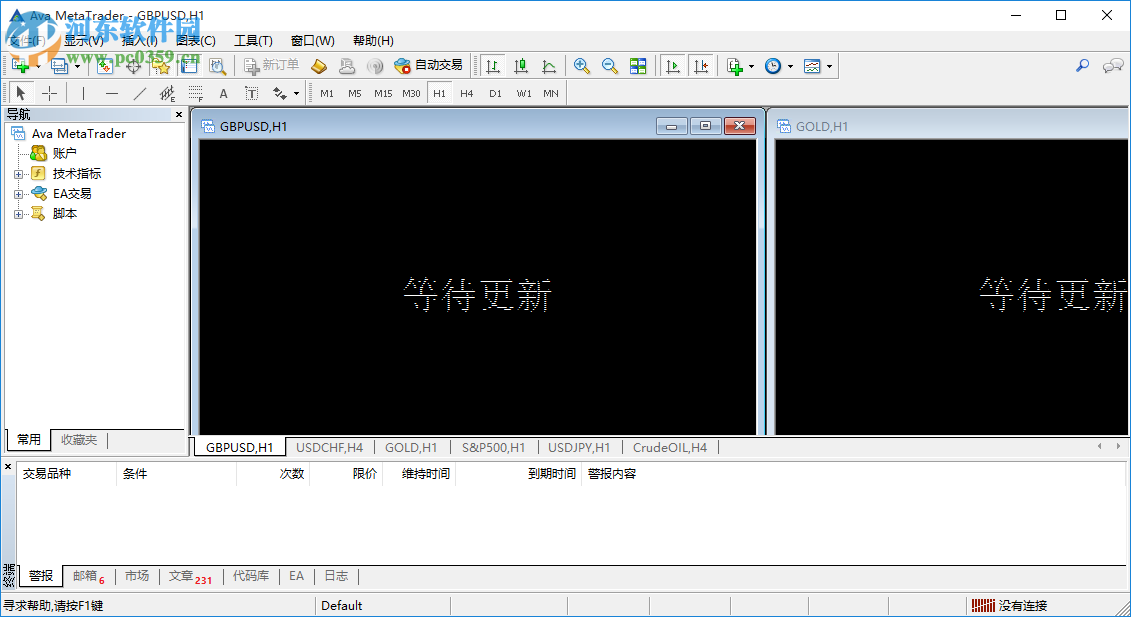Enable chart auto scroll
Screen dimensions: 1131x617
[x=673, y=65]
